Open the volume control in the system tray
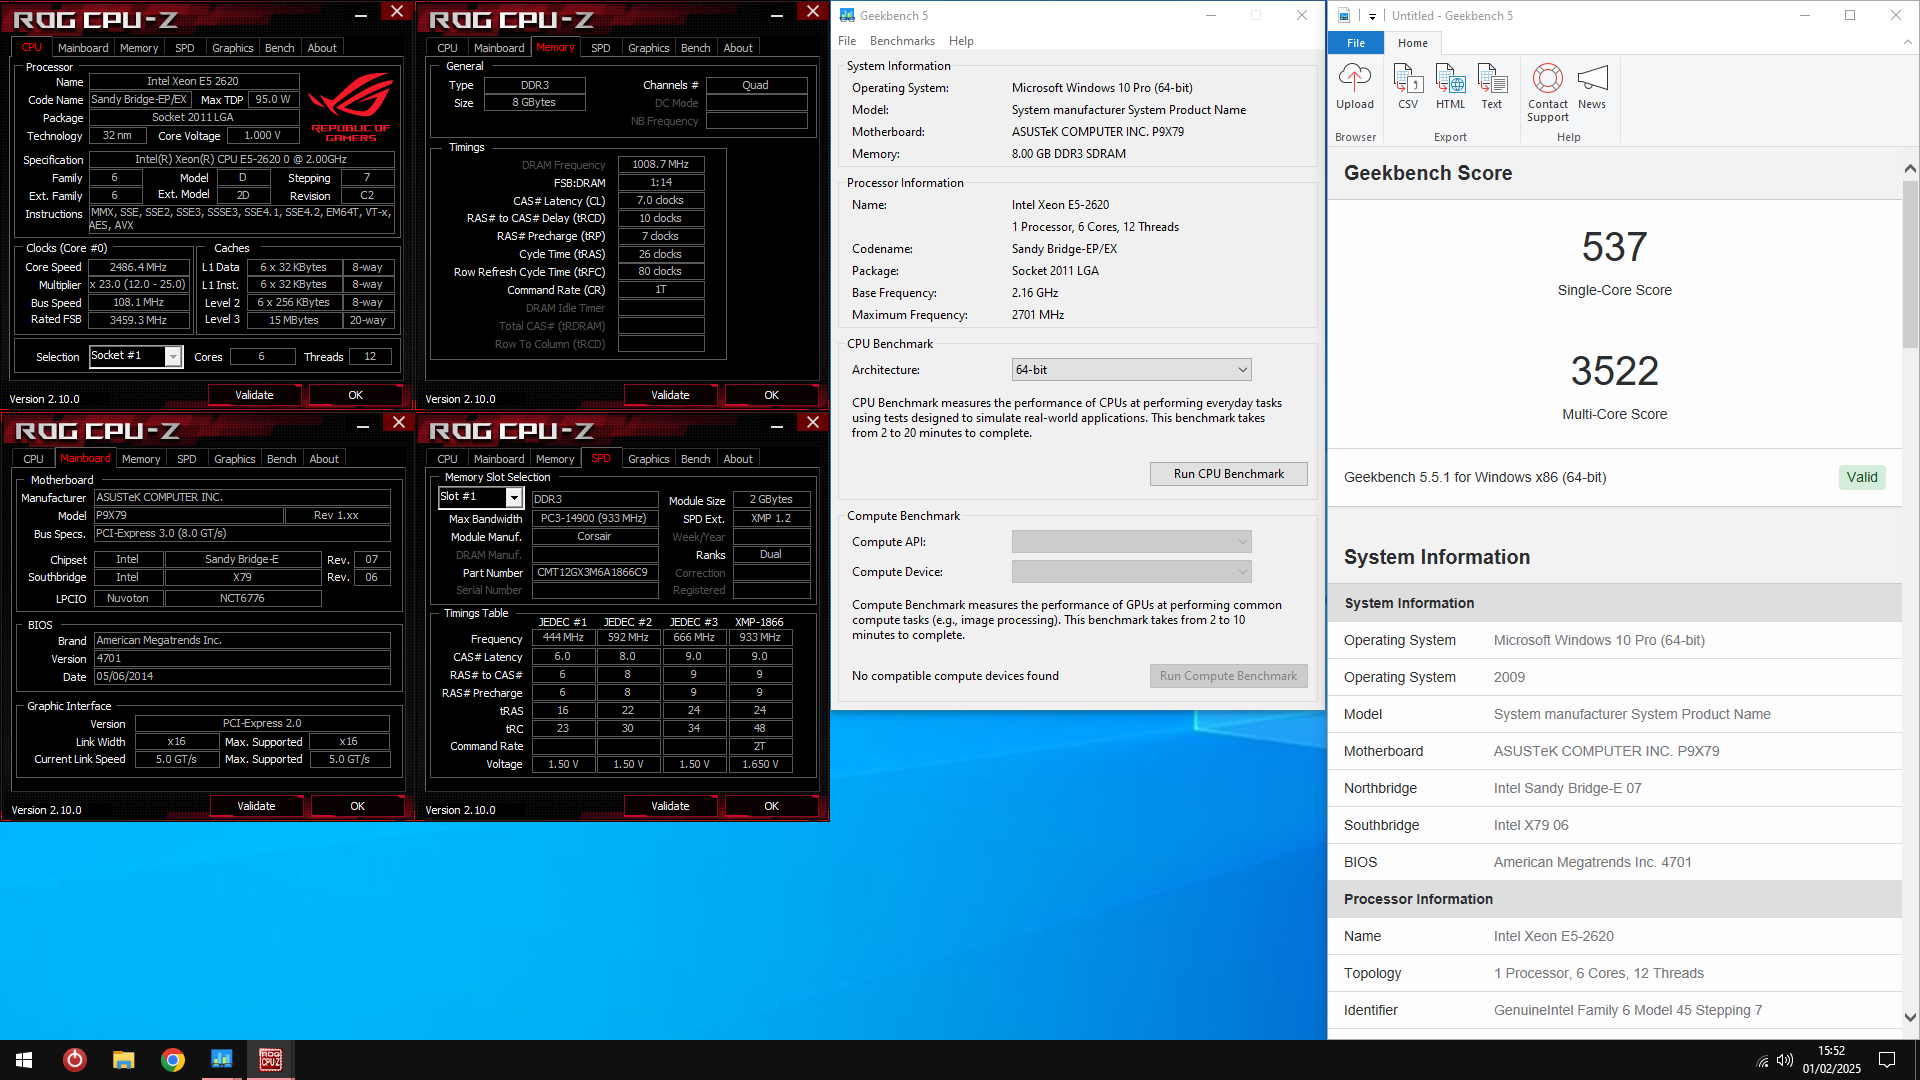Viewport: 1920px width, 1080px height. [1785, 1060]
